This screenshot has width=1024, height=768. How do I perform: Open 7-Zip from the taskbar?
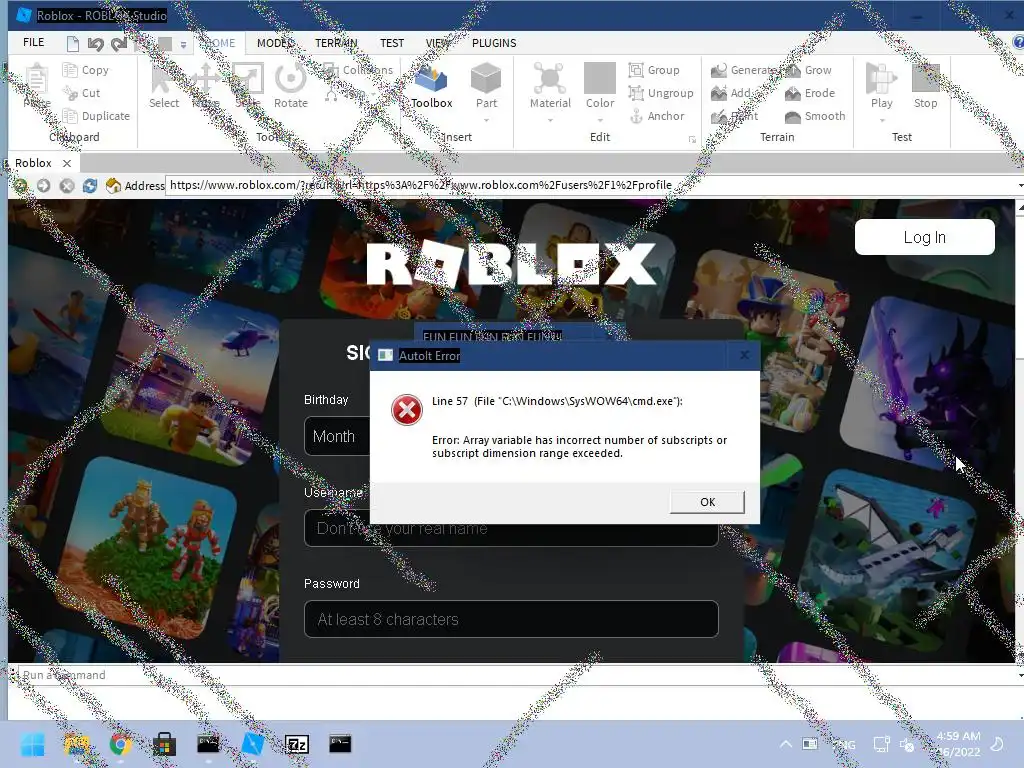(x=296, y=744)
